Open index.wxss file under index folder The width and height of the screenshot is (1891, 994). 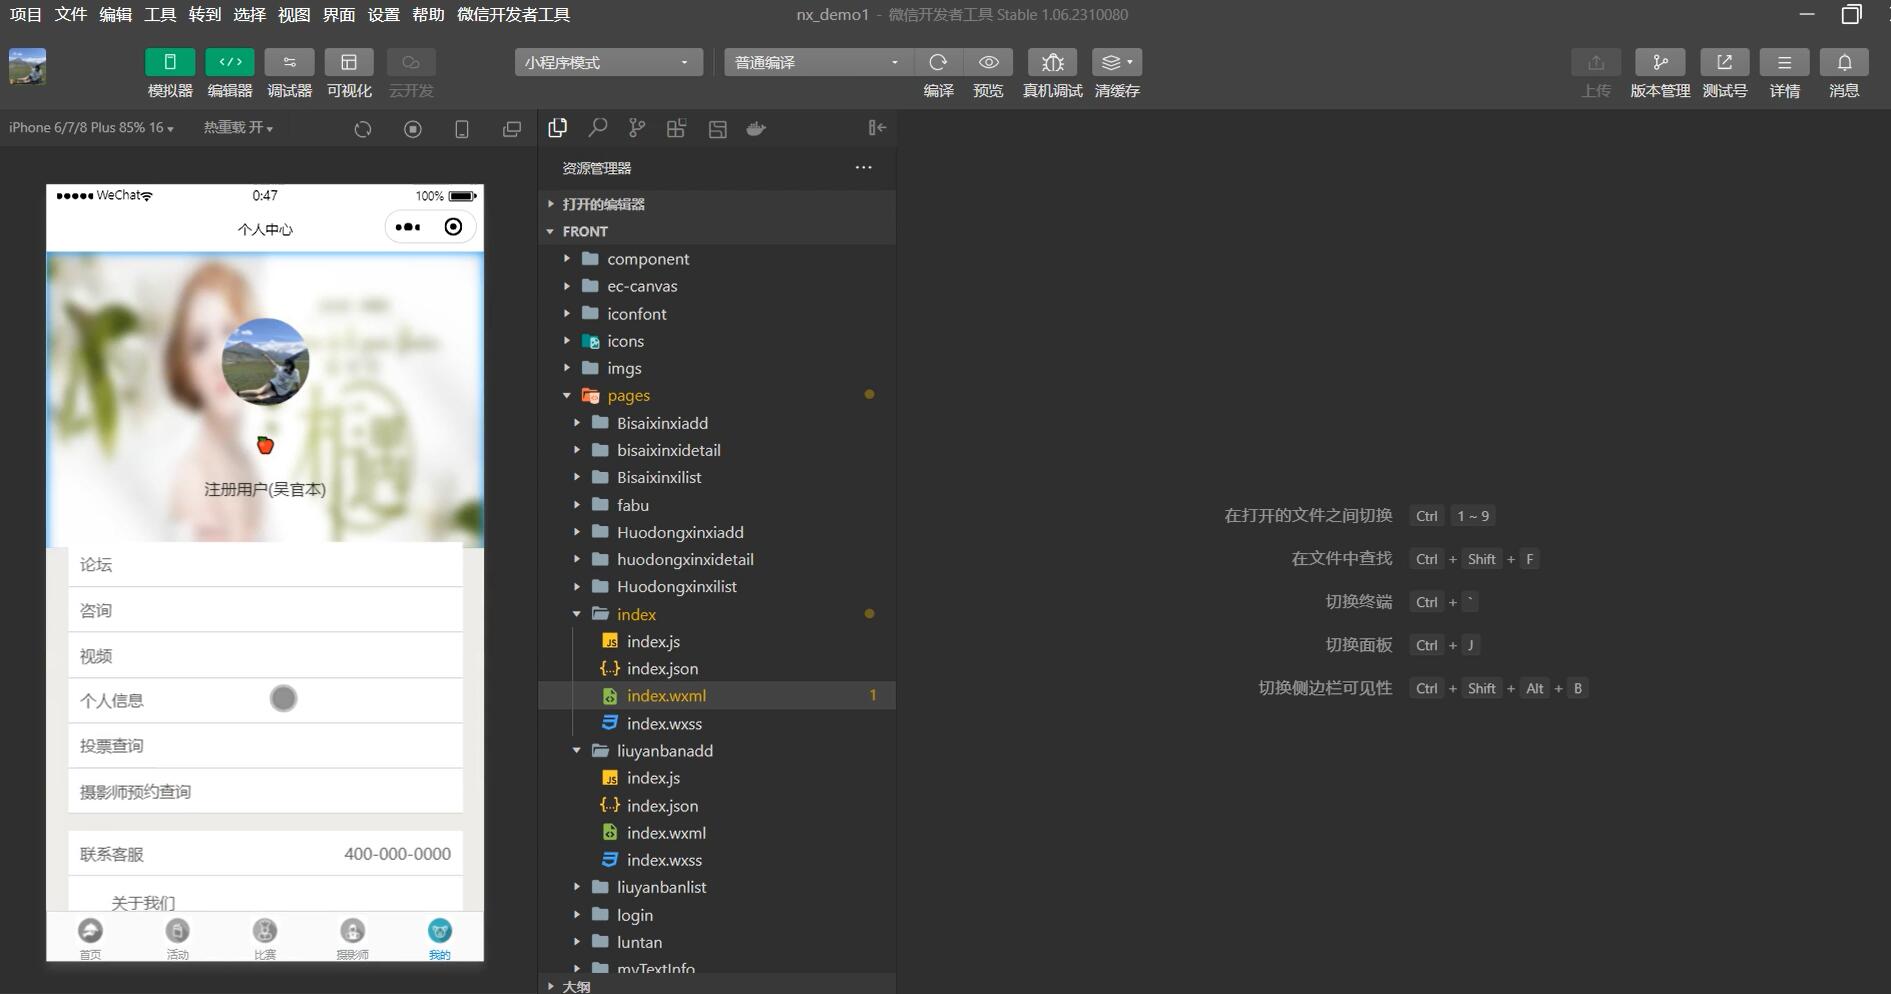(x=664, y=723)
